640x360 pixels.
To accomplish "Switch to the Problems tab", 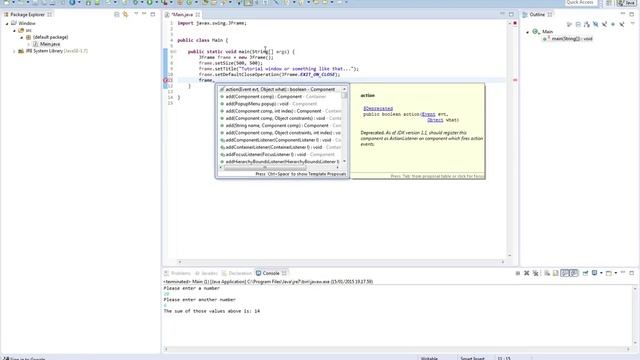I will click(x=177, y=273).
